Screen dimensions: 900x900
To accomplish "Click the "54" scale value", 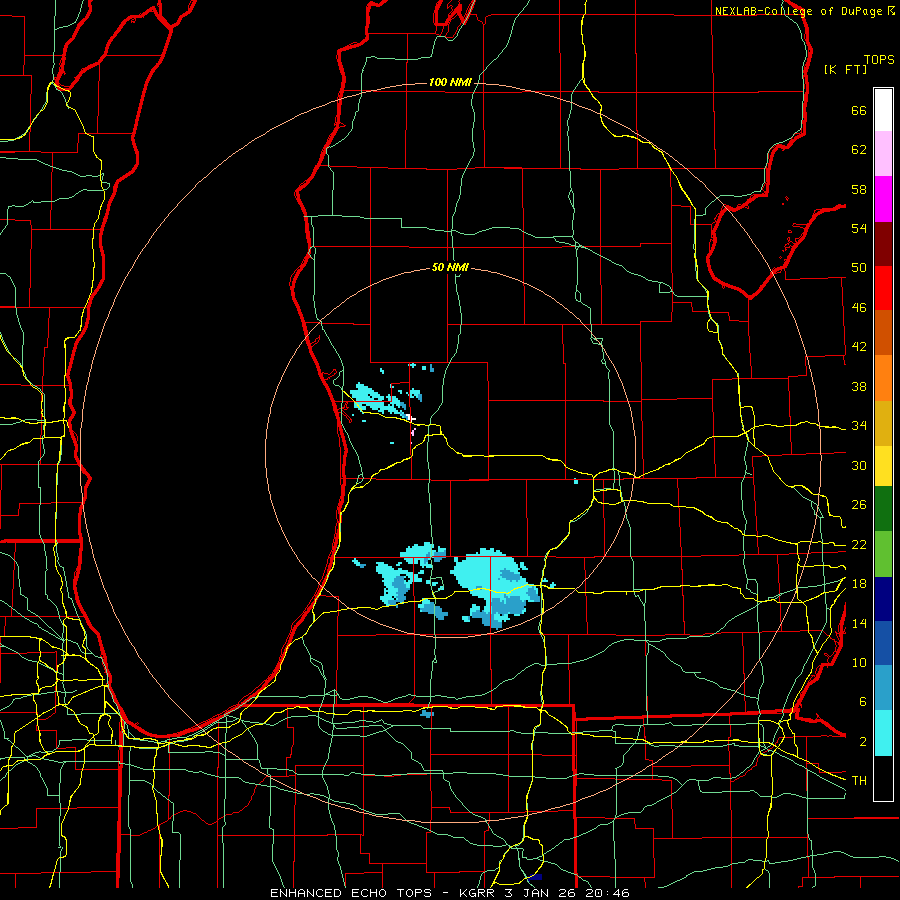I will [859, 228].
